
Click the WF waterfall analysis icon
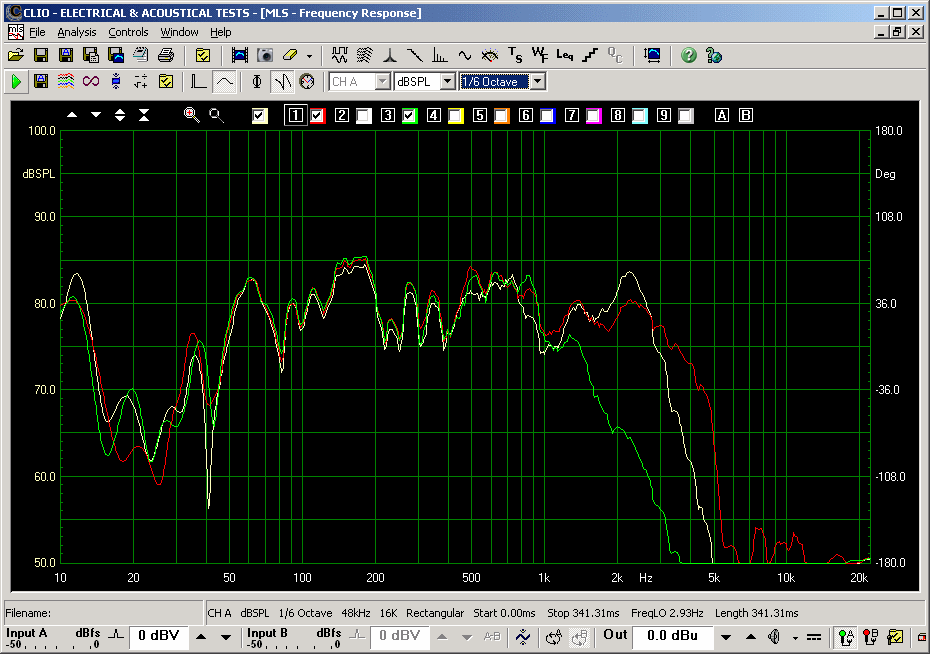coord(540,55)
